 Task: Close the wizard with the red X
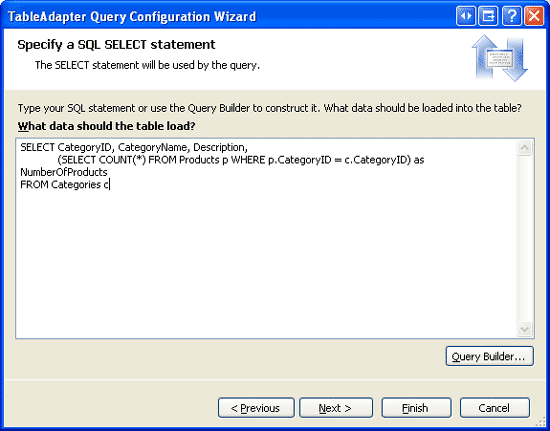click(534, 16)
